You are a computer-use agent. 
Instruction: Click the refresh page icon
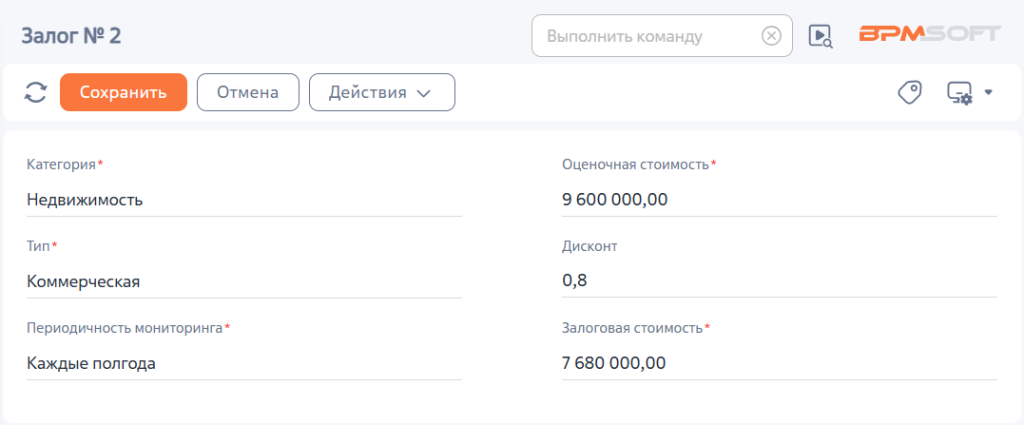pos(36,92)
